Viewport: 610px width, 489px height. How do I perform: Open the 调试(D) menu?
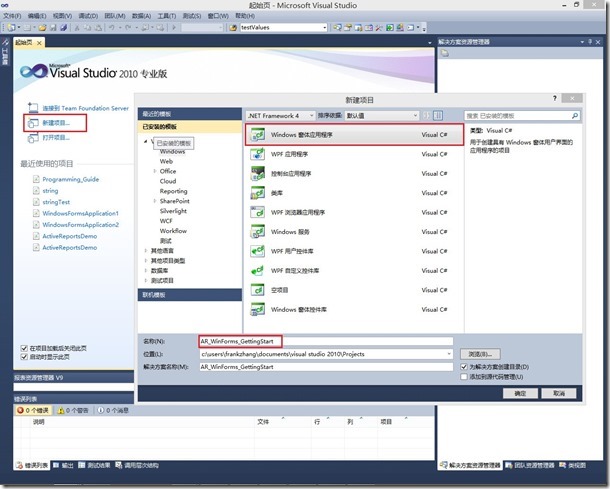(88, 16)
